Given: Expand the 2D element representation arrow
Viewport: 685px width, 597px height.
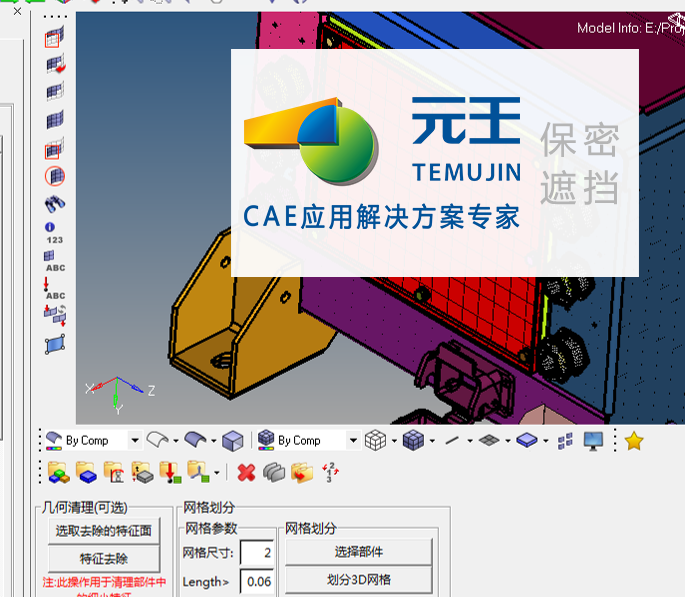Looking at the screenshot, I should click(x=508, y=441).
